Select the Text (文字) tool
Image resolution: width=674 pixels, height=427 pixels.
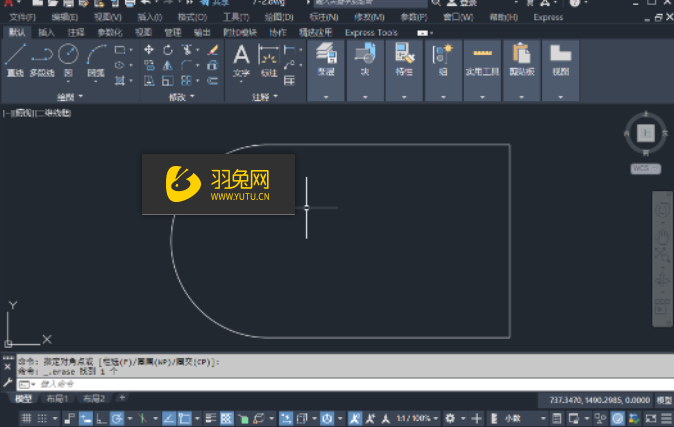pyautogui.click(x=241, y=60)
